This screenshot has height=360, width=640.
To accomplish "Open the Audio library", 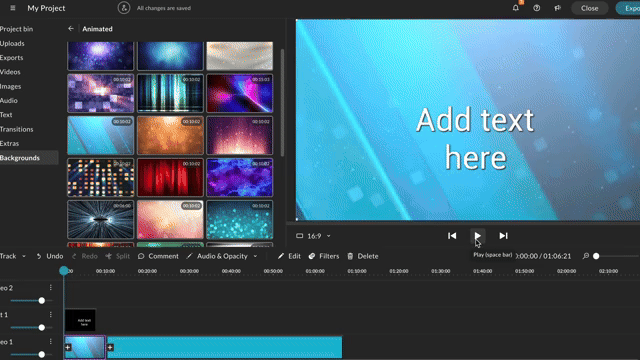I will [x=9, y=100].
